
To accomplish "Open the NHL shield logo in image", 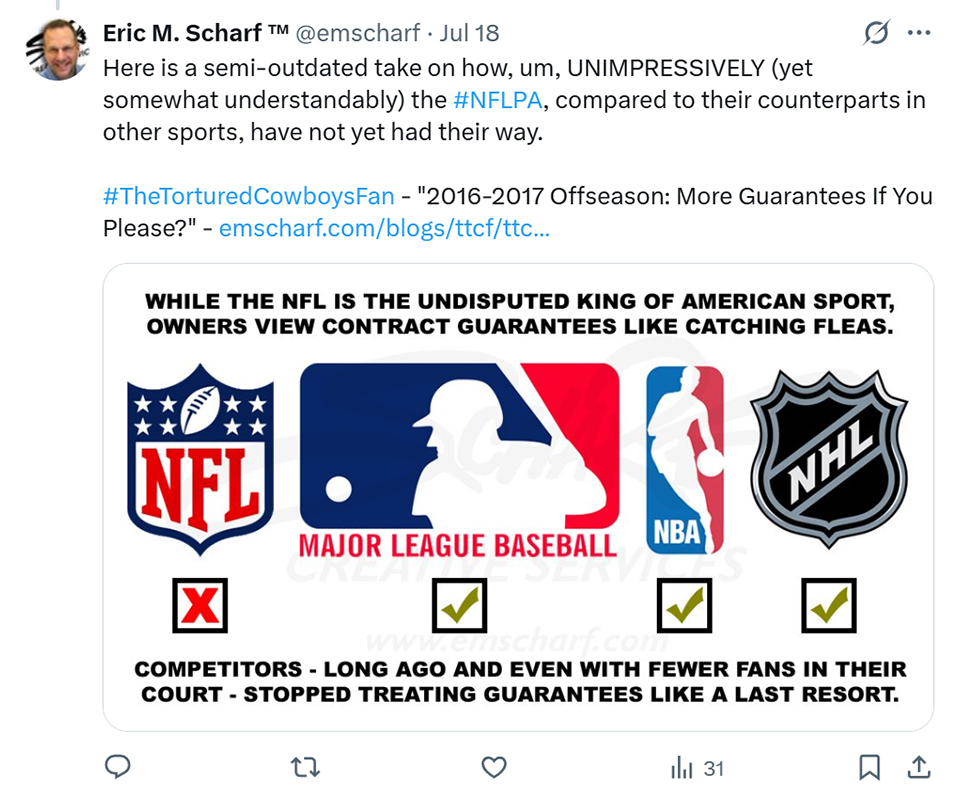I will pyautogui.click(x=828, y=458).
